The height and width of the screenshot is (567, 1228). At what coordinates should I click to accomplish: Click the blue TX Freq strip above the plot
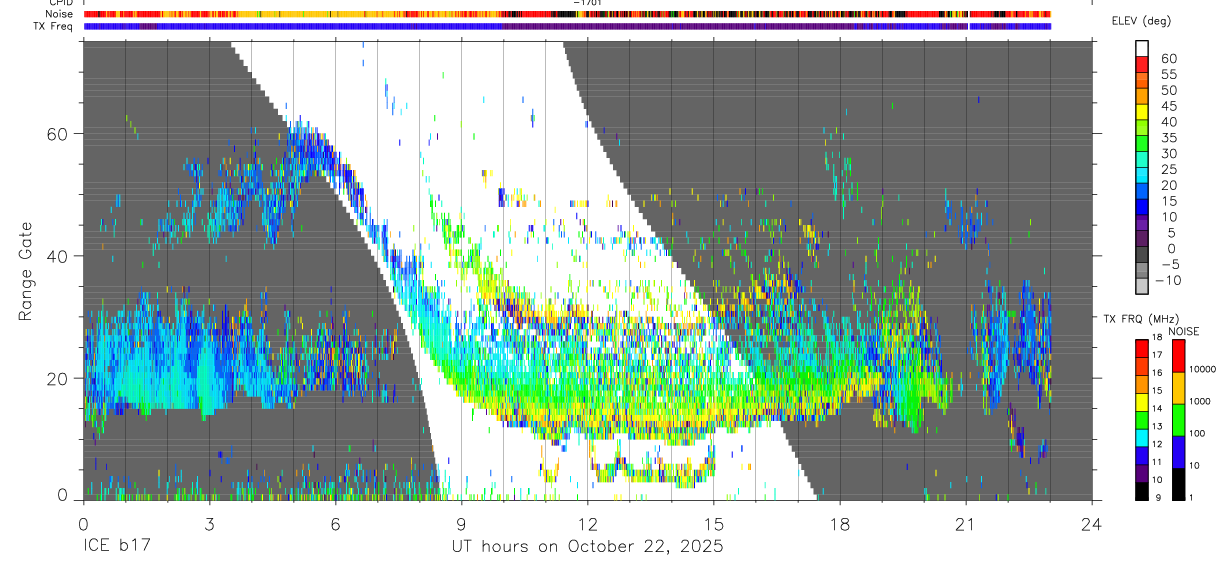[567, 26]
